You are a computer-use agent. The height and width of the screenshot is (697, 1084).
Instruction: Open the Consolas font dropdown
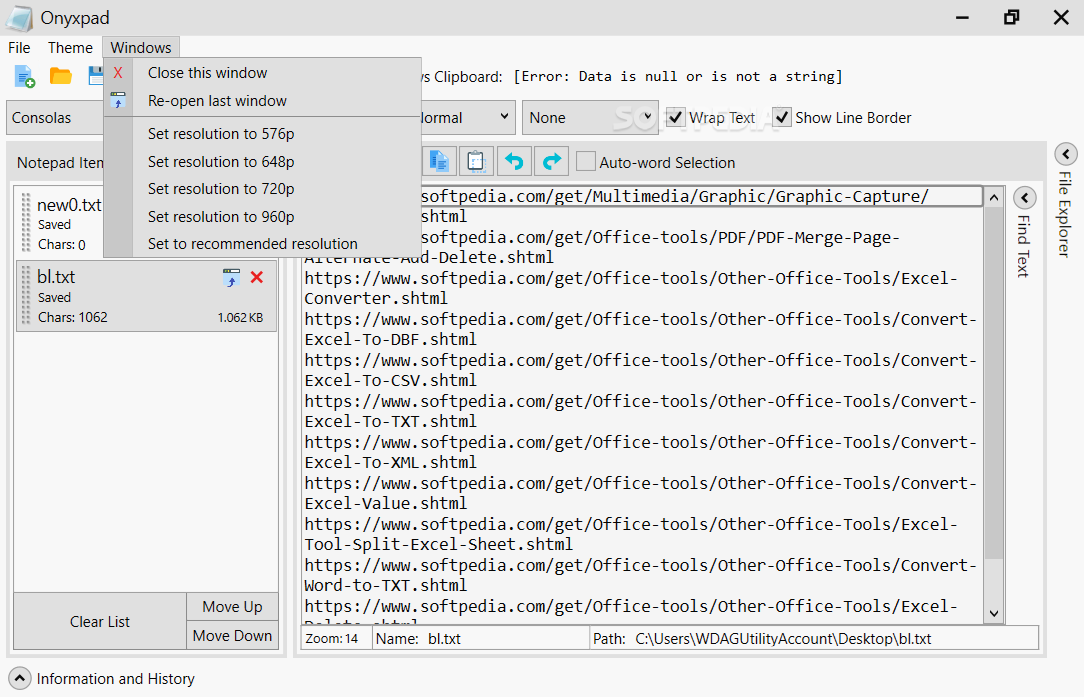(x=55, y=118)
